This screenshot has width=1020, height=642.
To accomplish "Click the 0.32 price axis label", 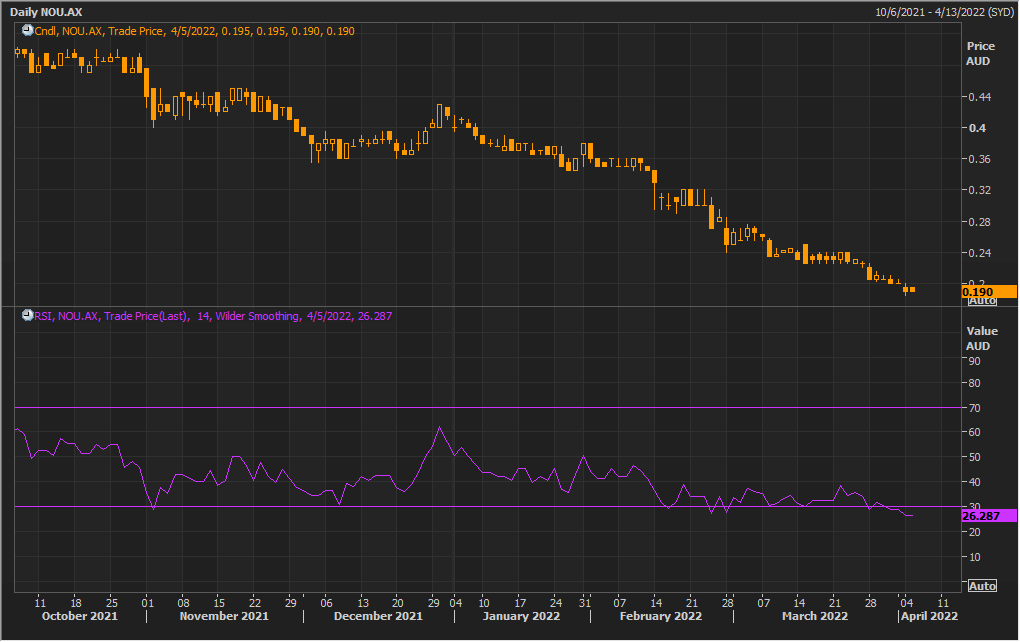I will pyautogui.click(x=980, y=191).
